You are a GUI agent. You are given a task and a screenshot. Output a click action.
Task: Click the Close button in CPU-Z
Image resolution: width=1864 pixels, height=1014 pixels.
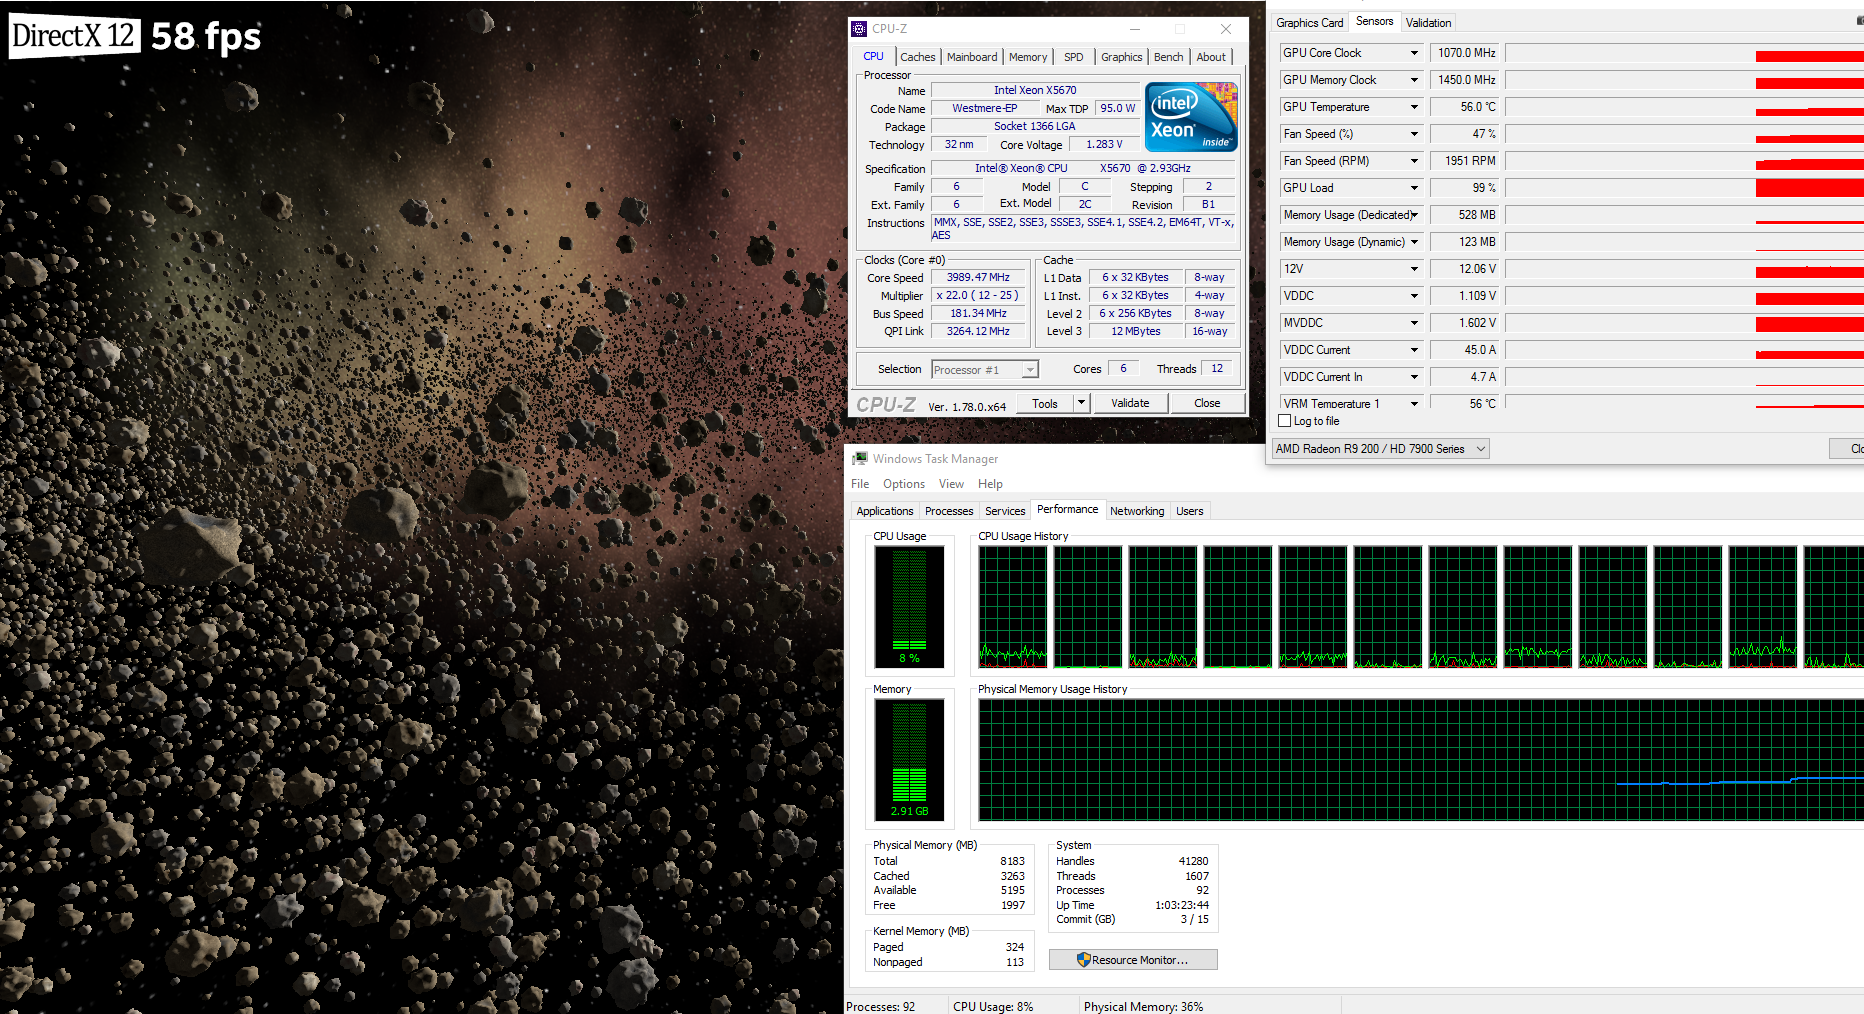tap(1207, 403)
